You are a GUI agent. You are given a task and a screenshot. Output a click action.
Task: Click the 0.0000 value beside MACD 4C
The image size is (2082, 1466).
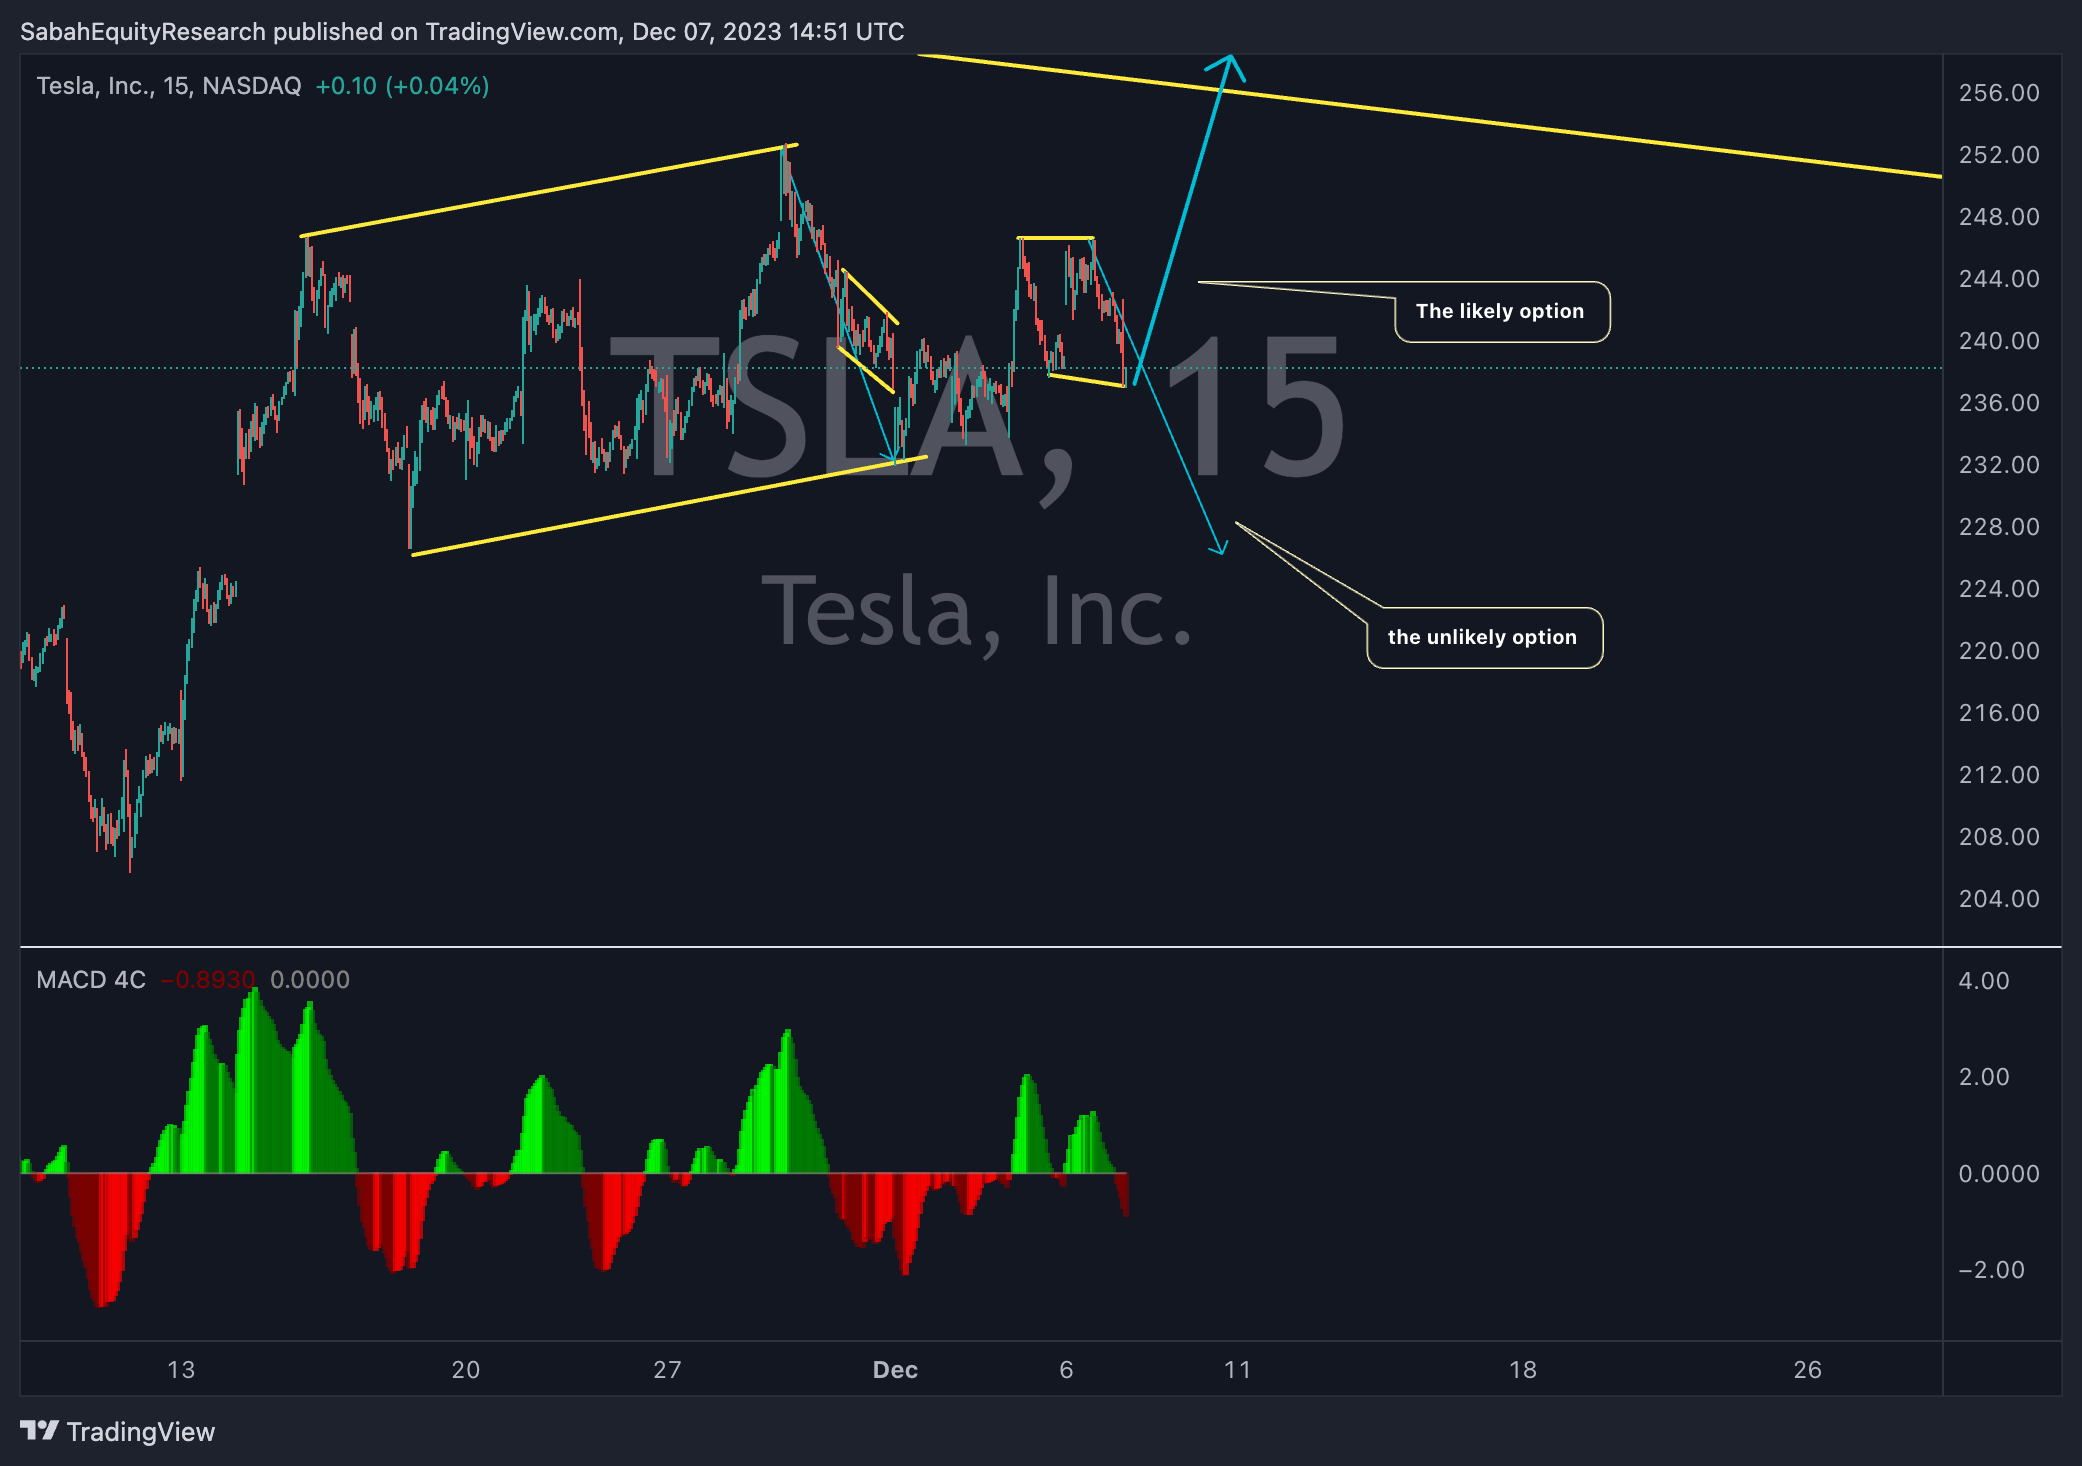310,979
